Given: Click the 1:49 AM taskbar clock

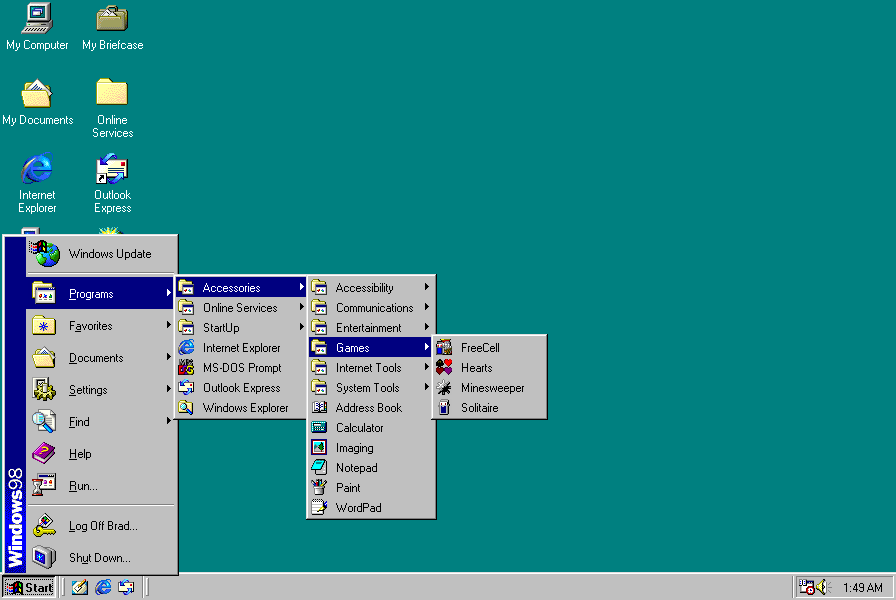Looking at the screenshot, I should pyautogui.click(x=862, y=587).
